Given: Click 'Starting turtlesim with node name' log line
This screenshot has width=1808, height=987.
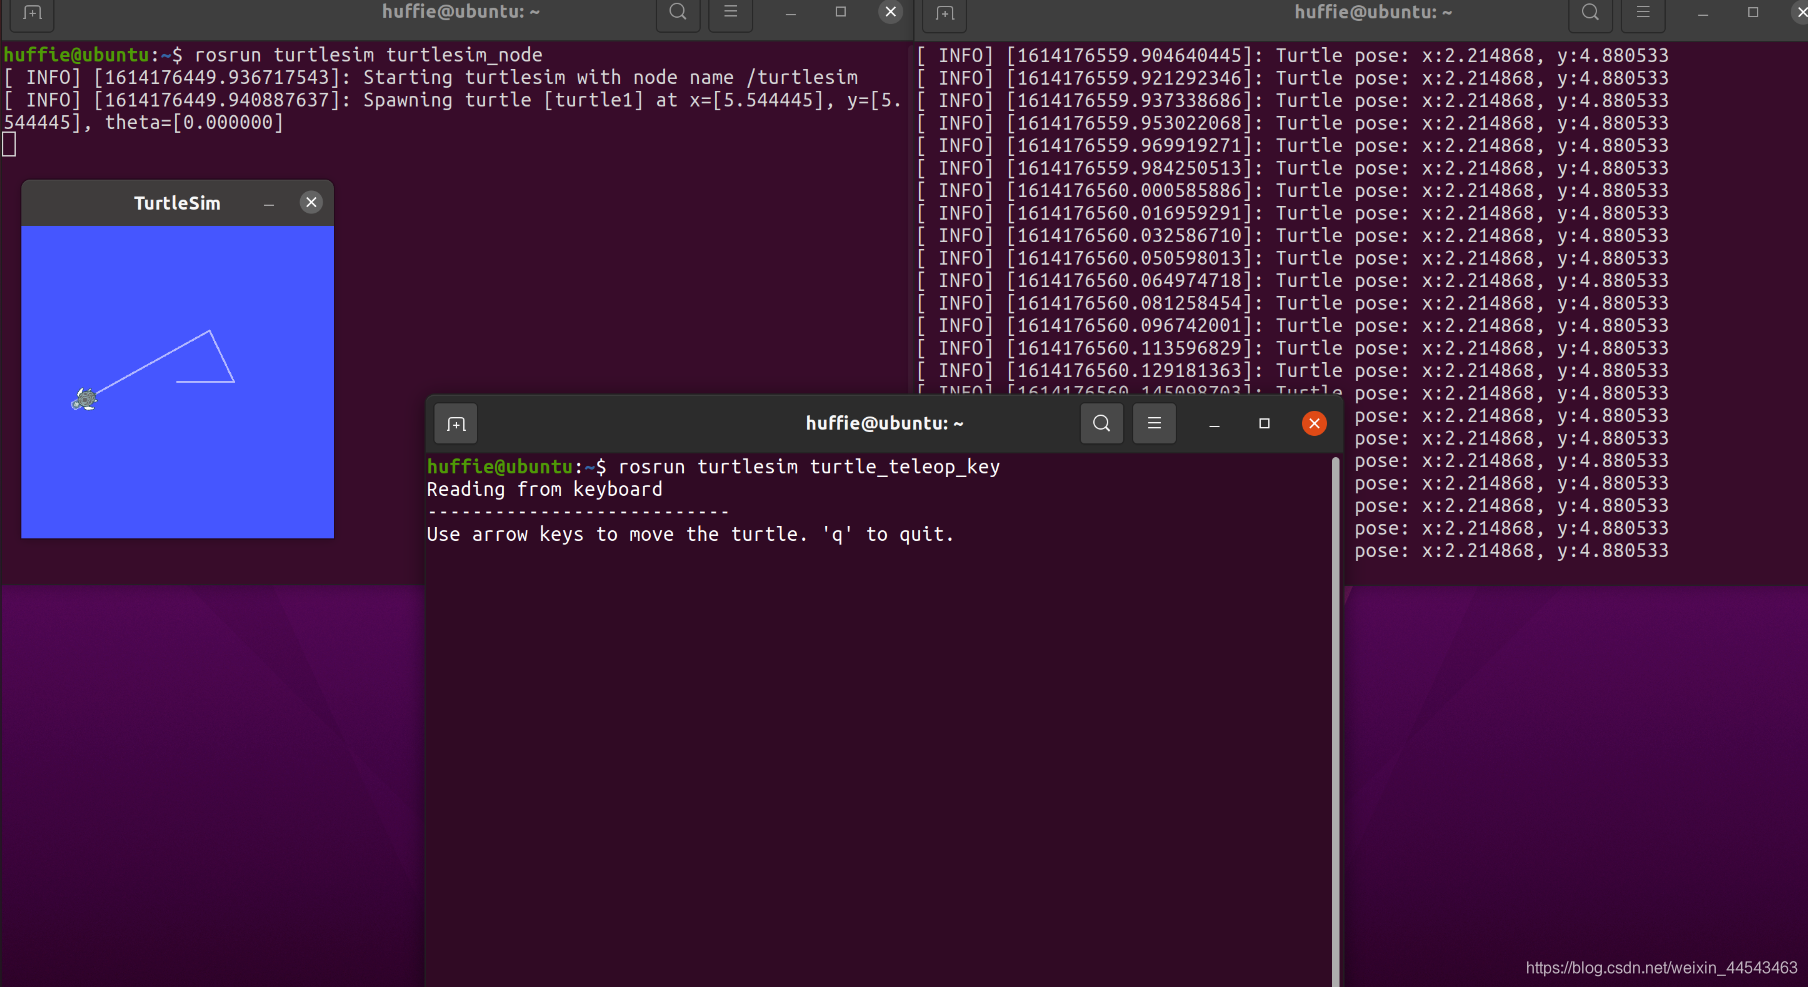Looking at the screenshot, I should click(431, 78).
